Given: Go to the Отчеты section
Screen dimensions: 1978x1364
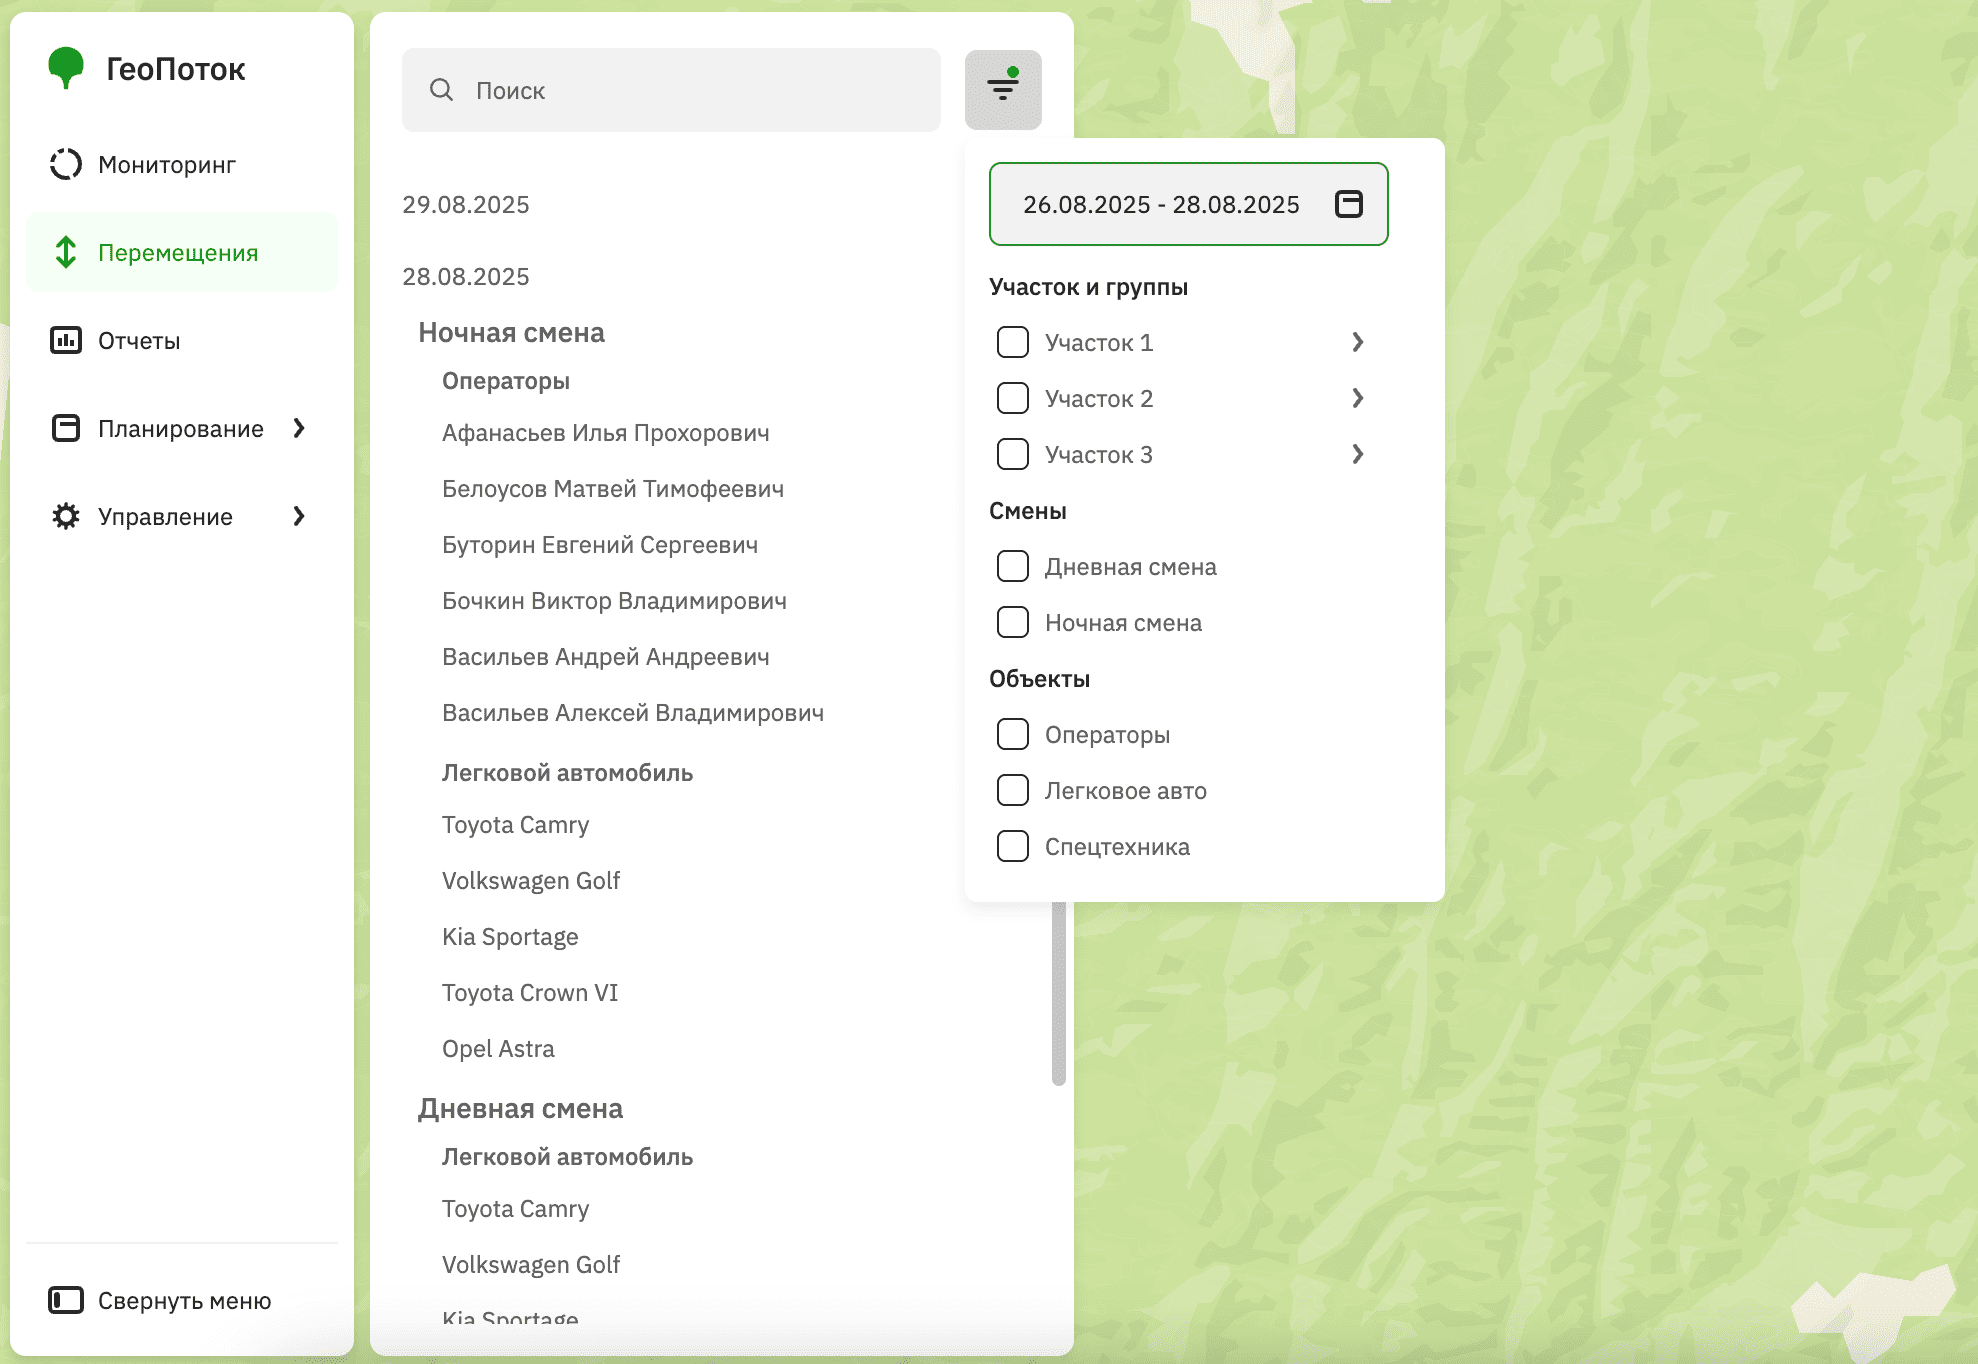Looking at the screenshot, I should click(139, 340).
